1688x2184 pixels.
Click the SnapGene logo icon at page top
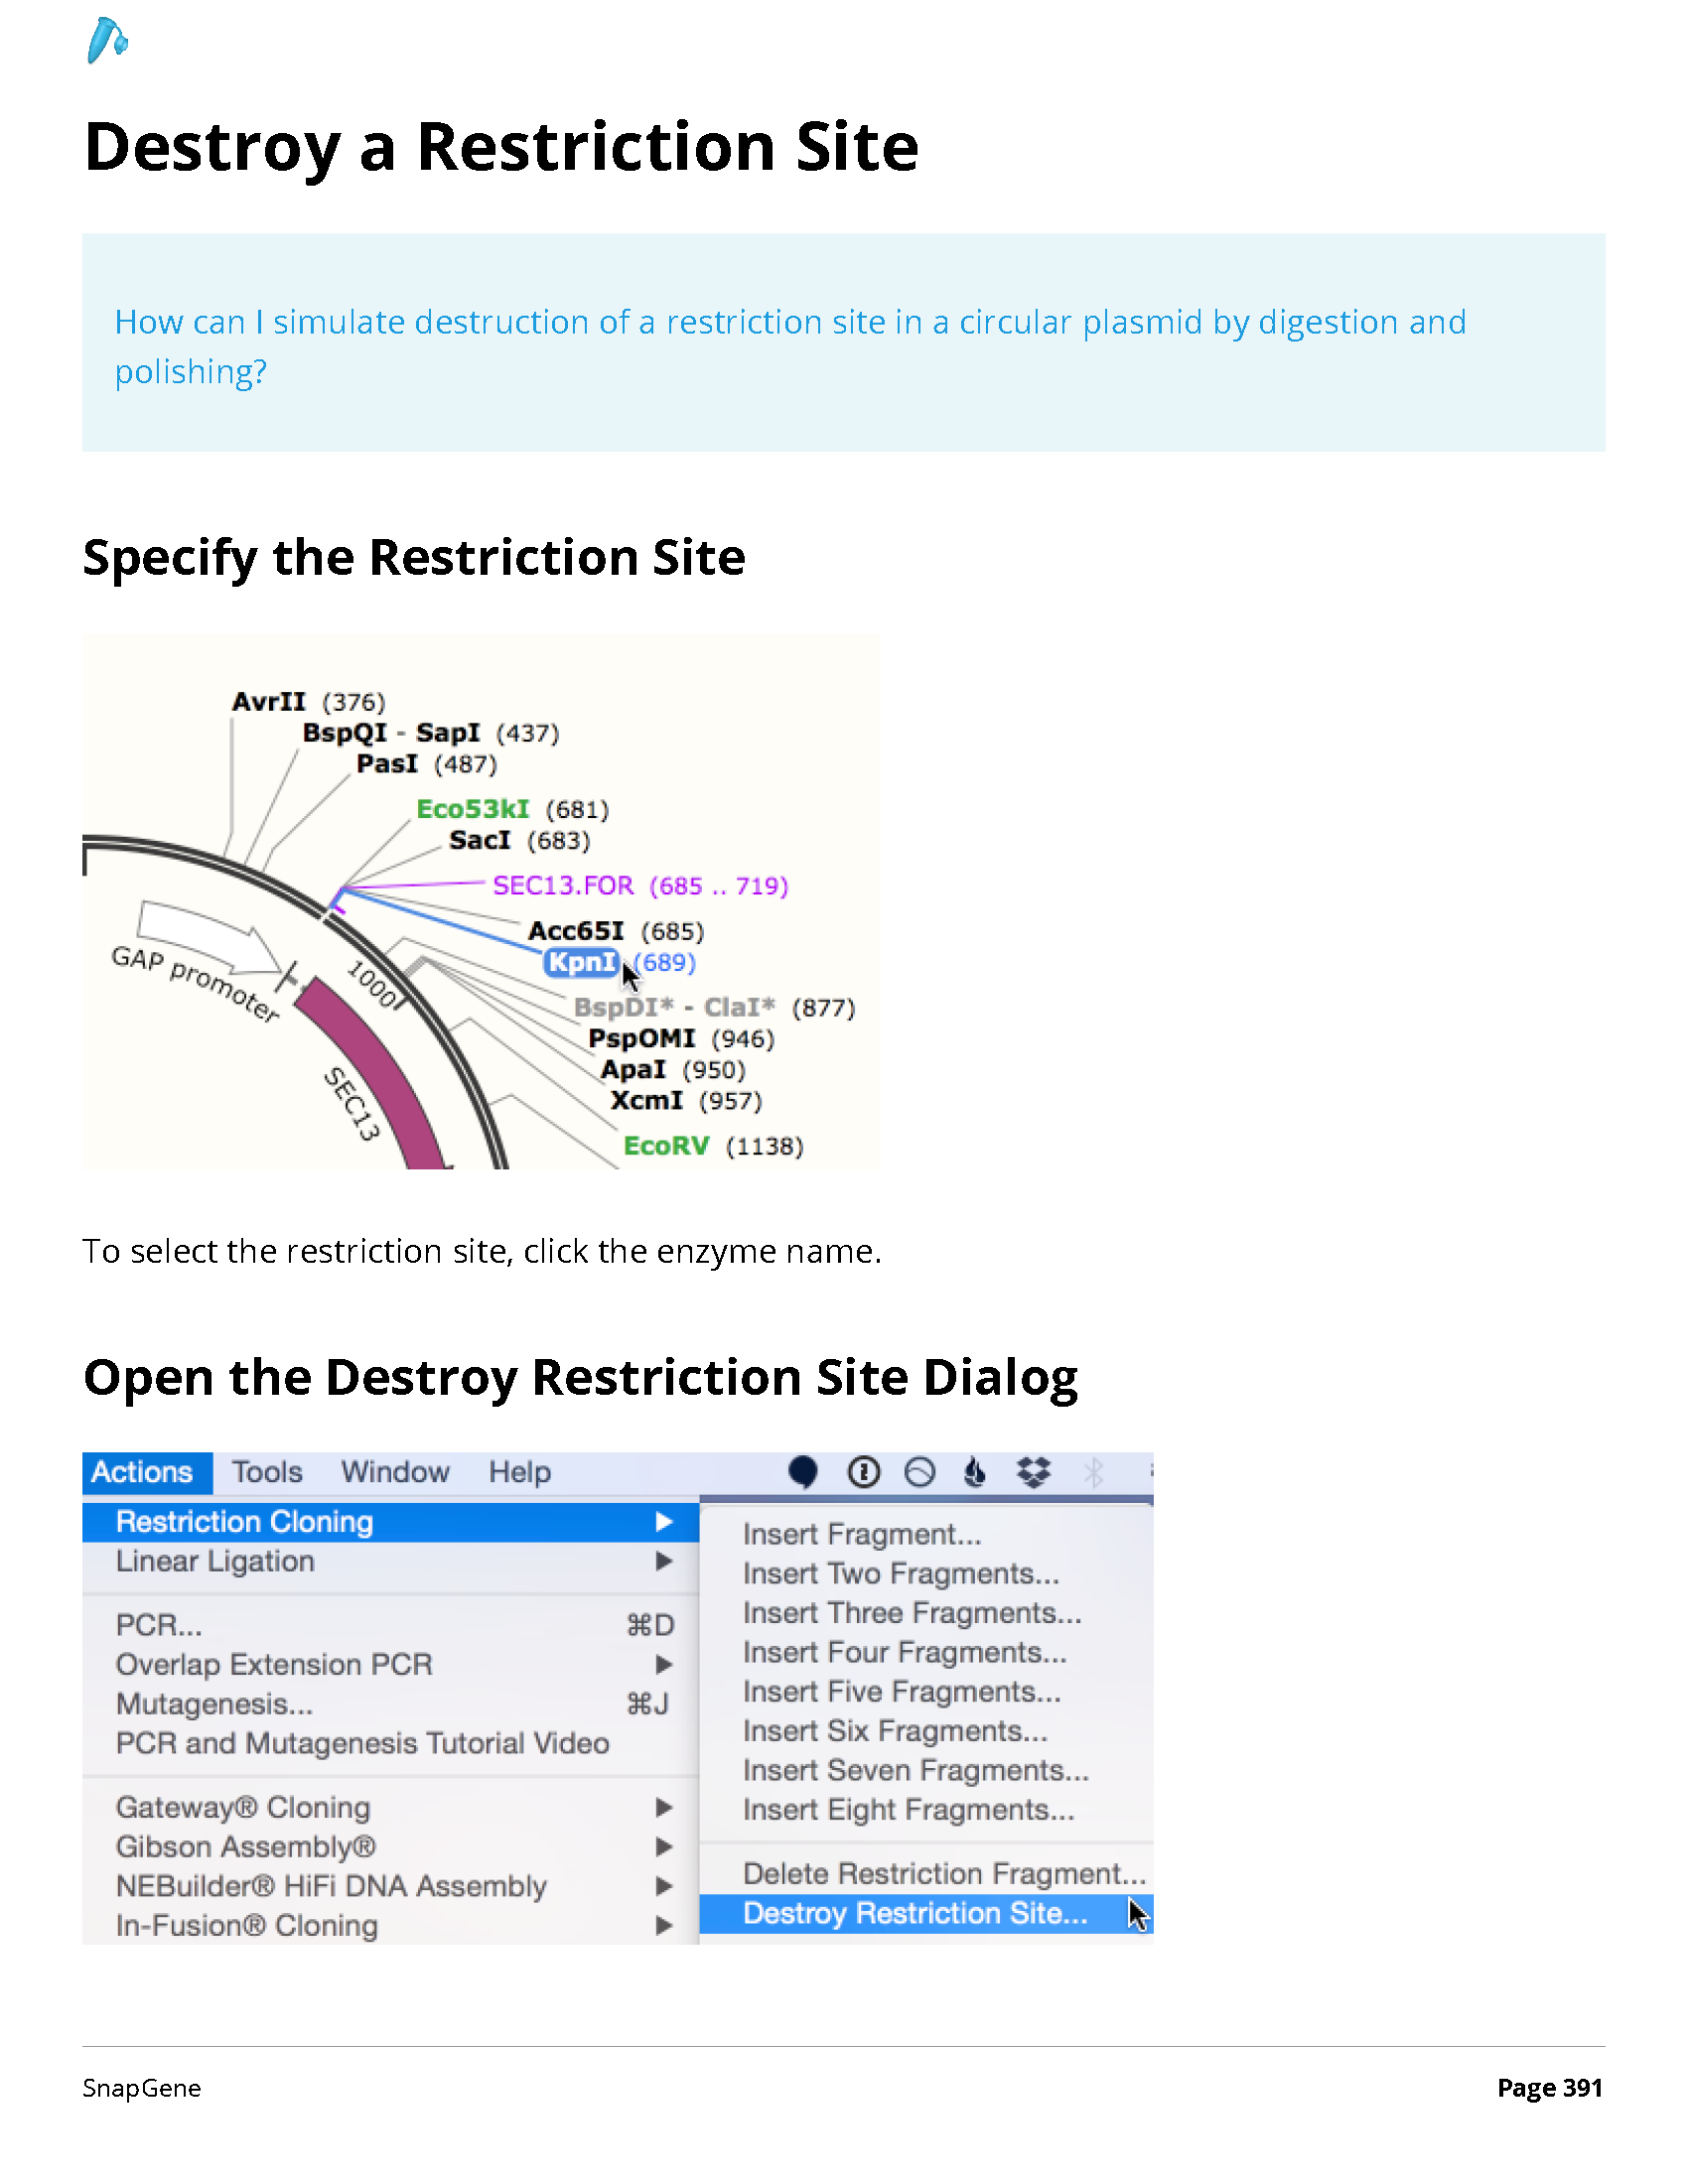(x=107, y=40)
